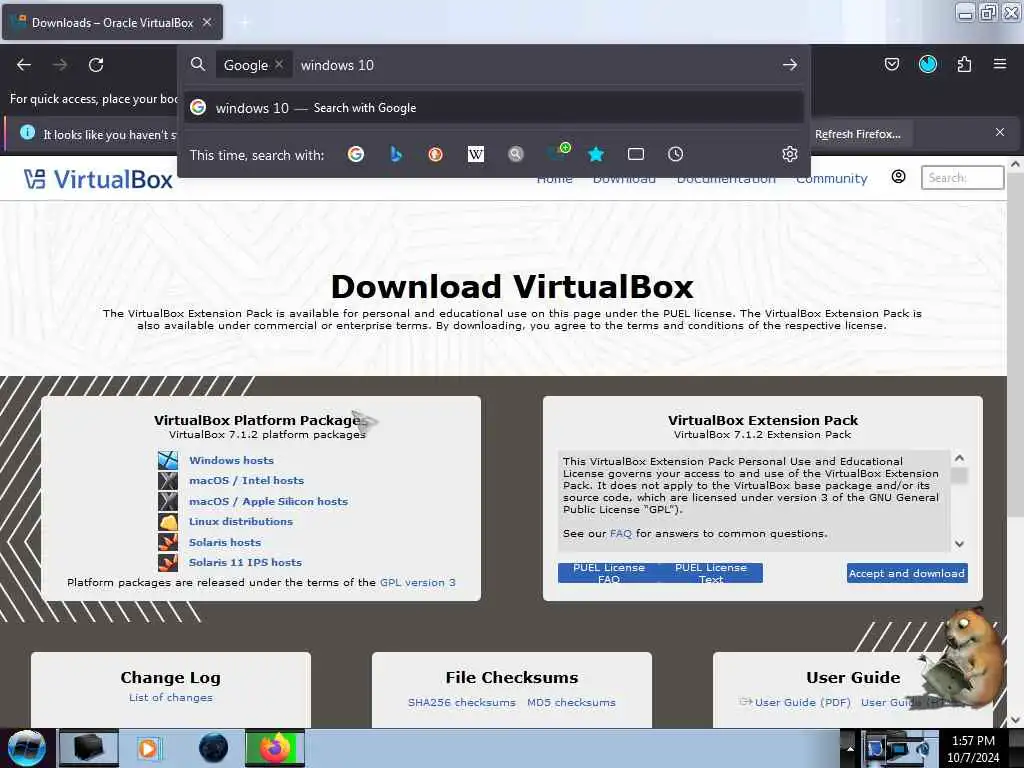Open a new tab with the plus button
The image size is (1024, 768).
click(244, 22)
